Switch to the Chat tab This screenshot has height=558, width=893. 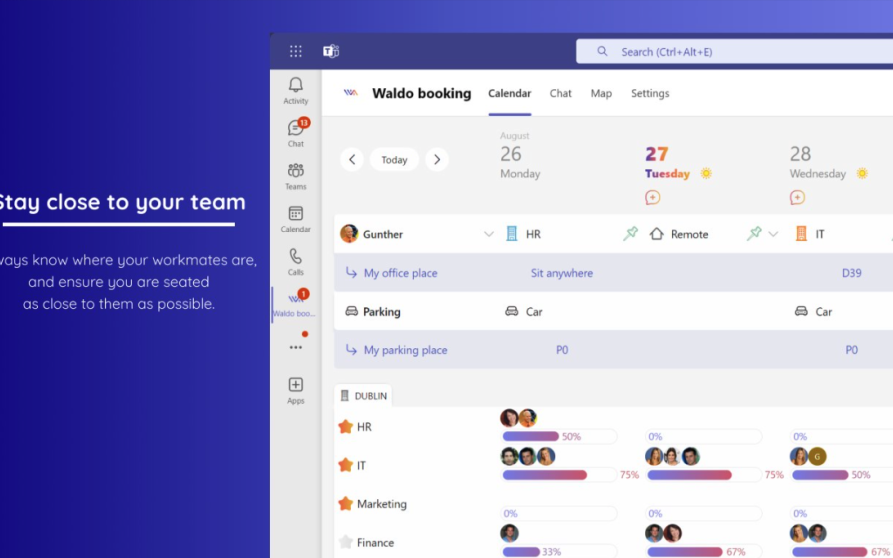click(560, 93)
